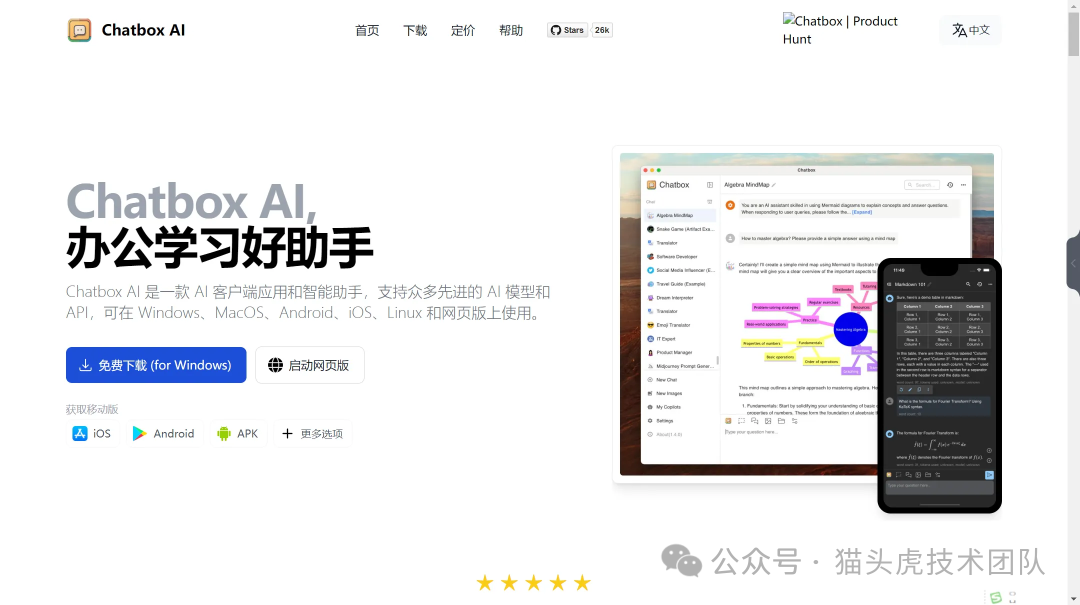Click the 办公学习好助手 headline
Image resolution: width=1080 pixels, height=605 pixels.
220,247
